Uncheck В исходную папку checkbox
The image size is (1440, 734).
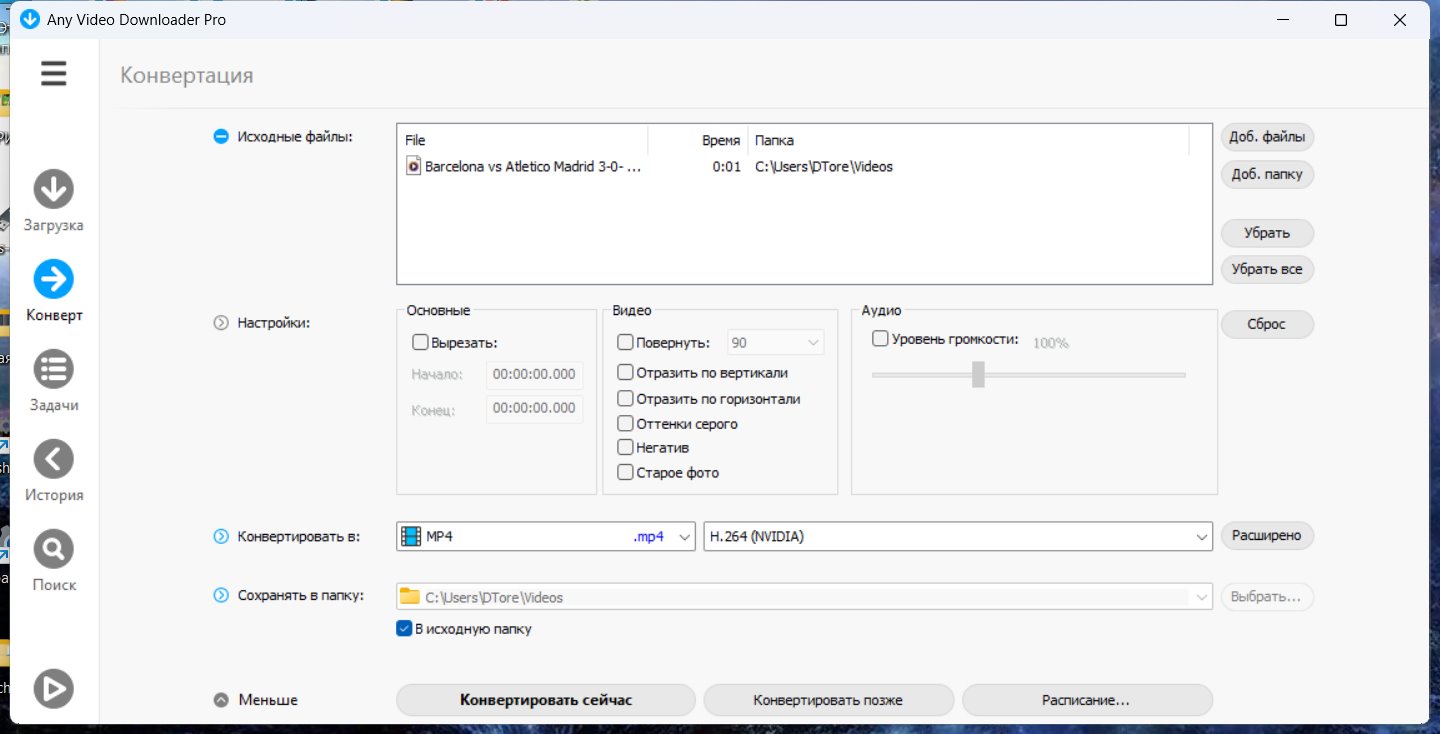coord(404,629)
